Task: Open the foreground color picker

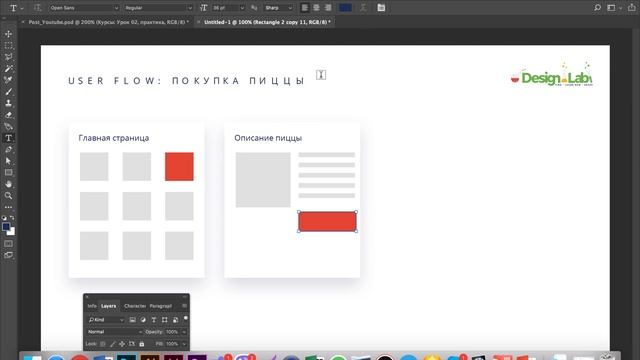Action: click(x=5, y=227)
